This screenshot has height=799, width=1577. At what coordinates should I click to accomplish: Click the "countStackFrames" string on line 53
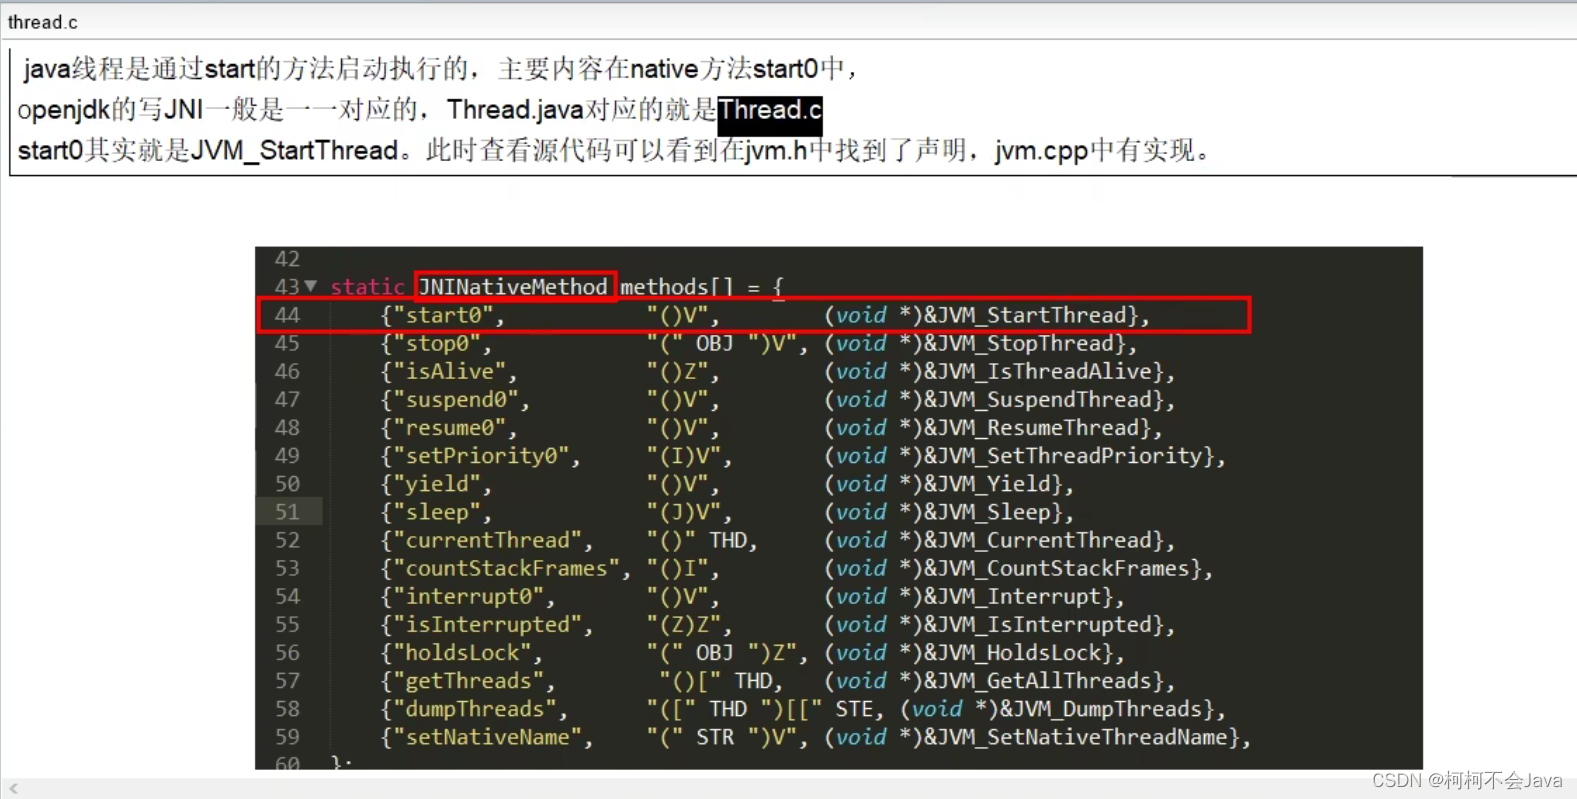[506, 568]
